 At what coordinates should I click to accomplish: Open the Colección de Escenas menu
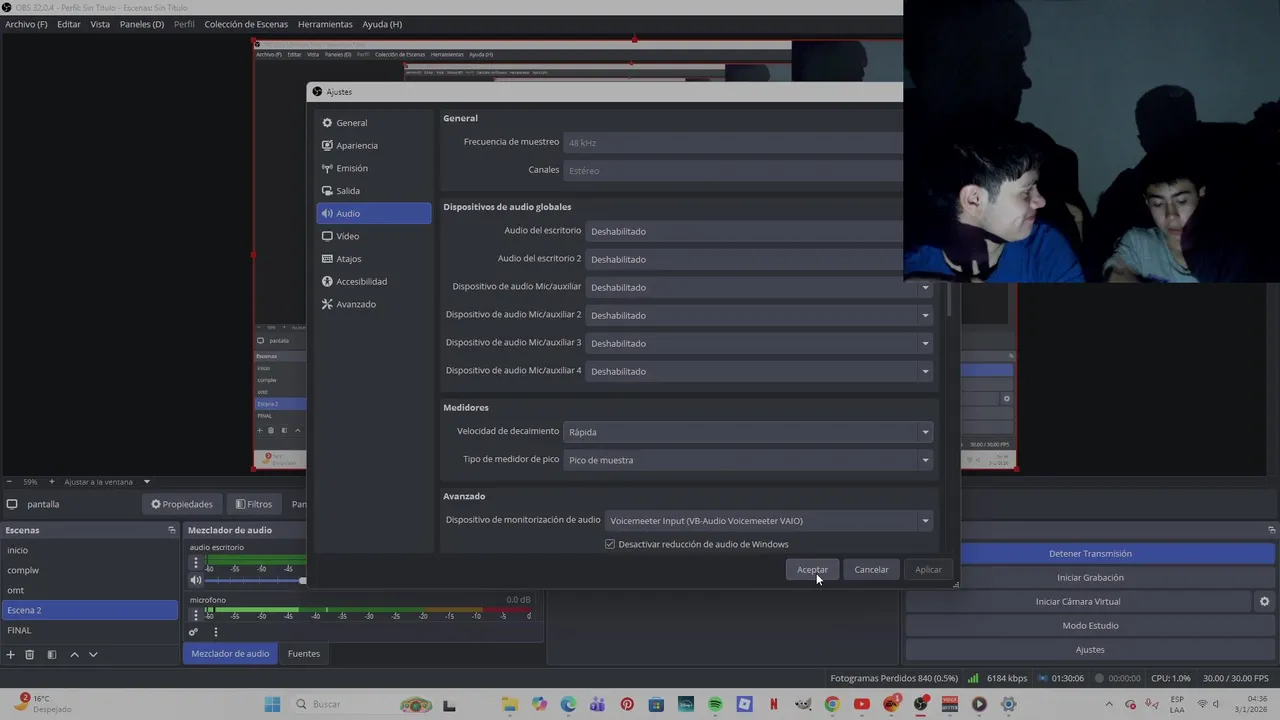246,24
